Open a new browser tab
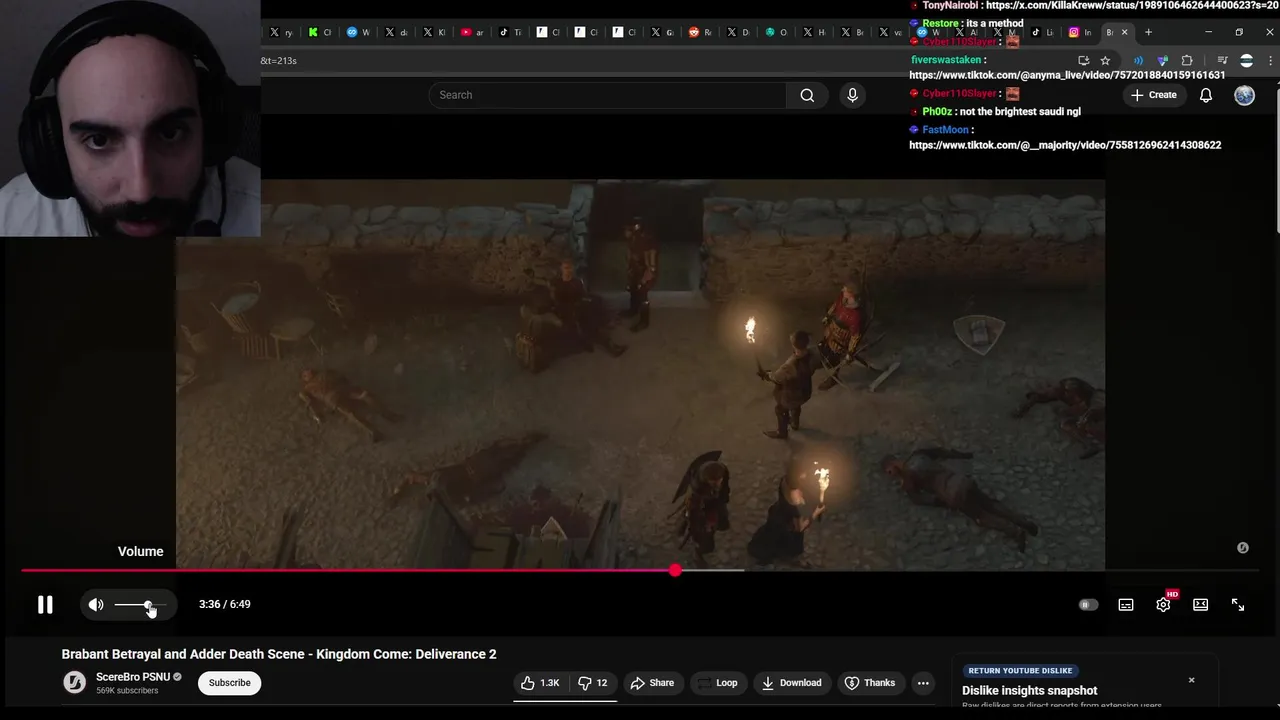Screen dimensions: 1280x720 (x=1148, y=32)
